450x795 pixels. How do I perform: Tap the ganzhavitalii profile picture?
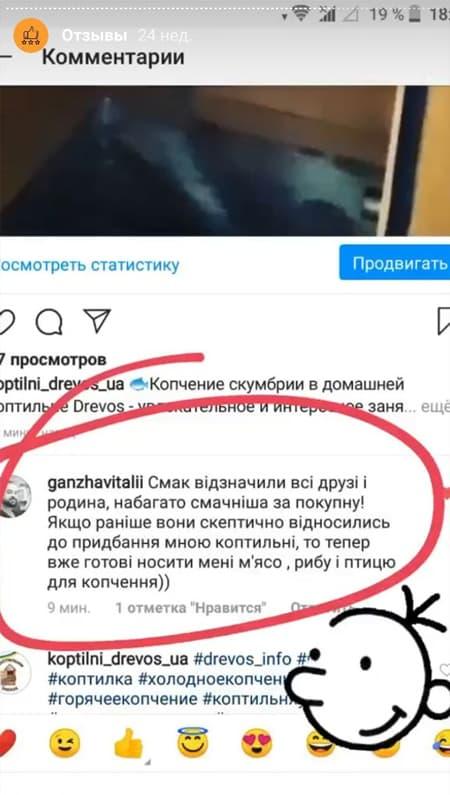[x=14, y=496]
